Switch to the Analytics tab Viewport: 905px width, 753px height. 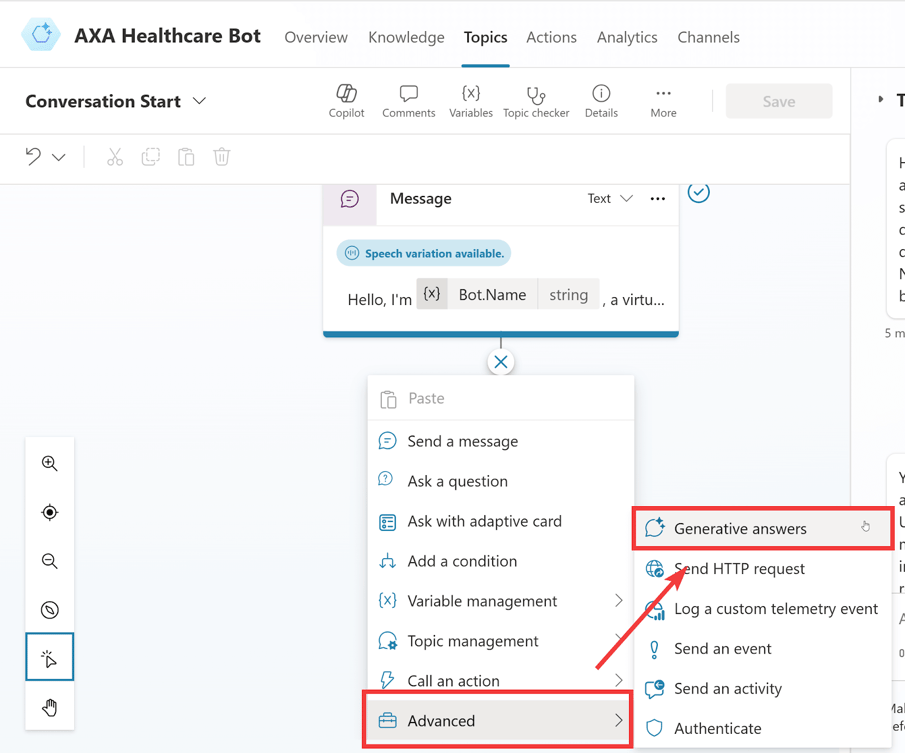[627, 37]
